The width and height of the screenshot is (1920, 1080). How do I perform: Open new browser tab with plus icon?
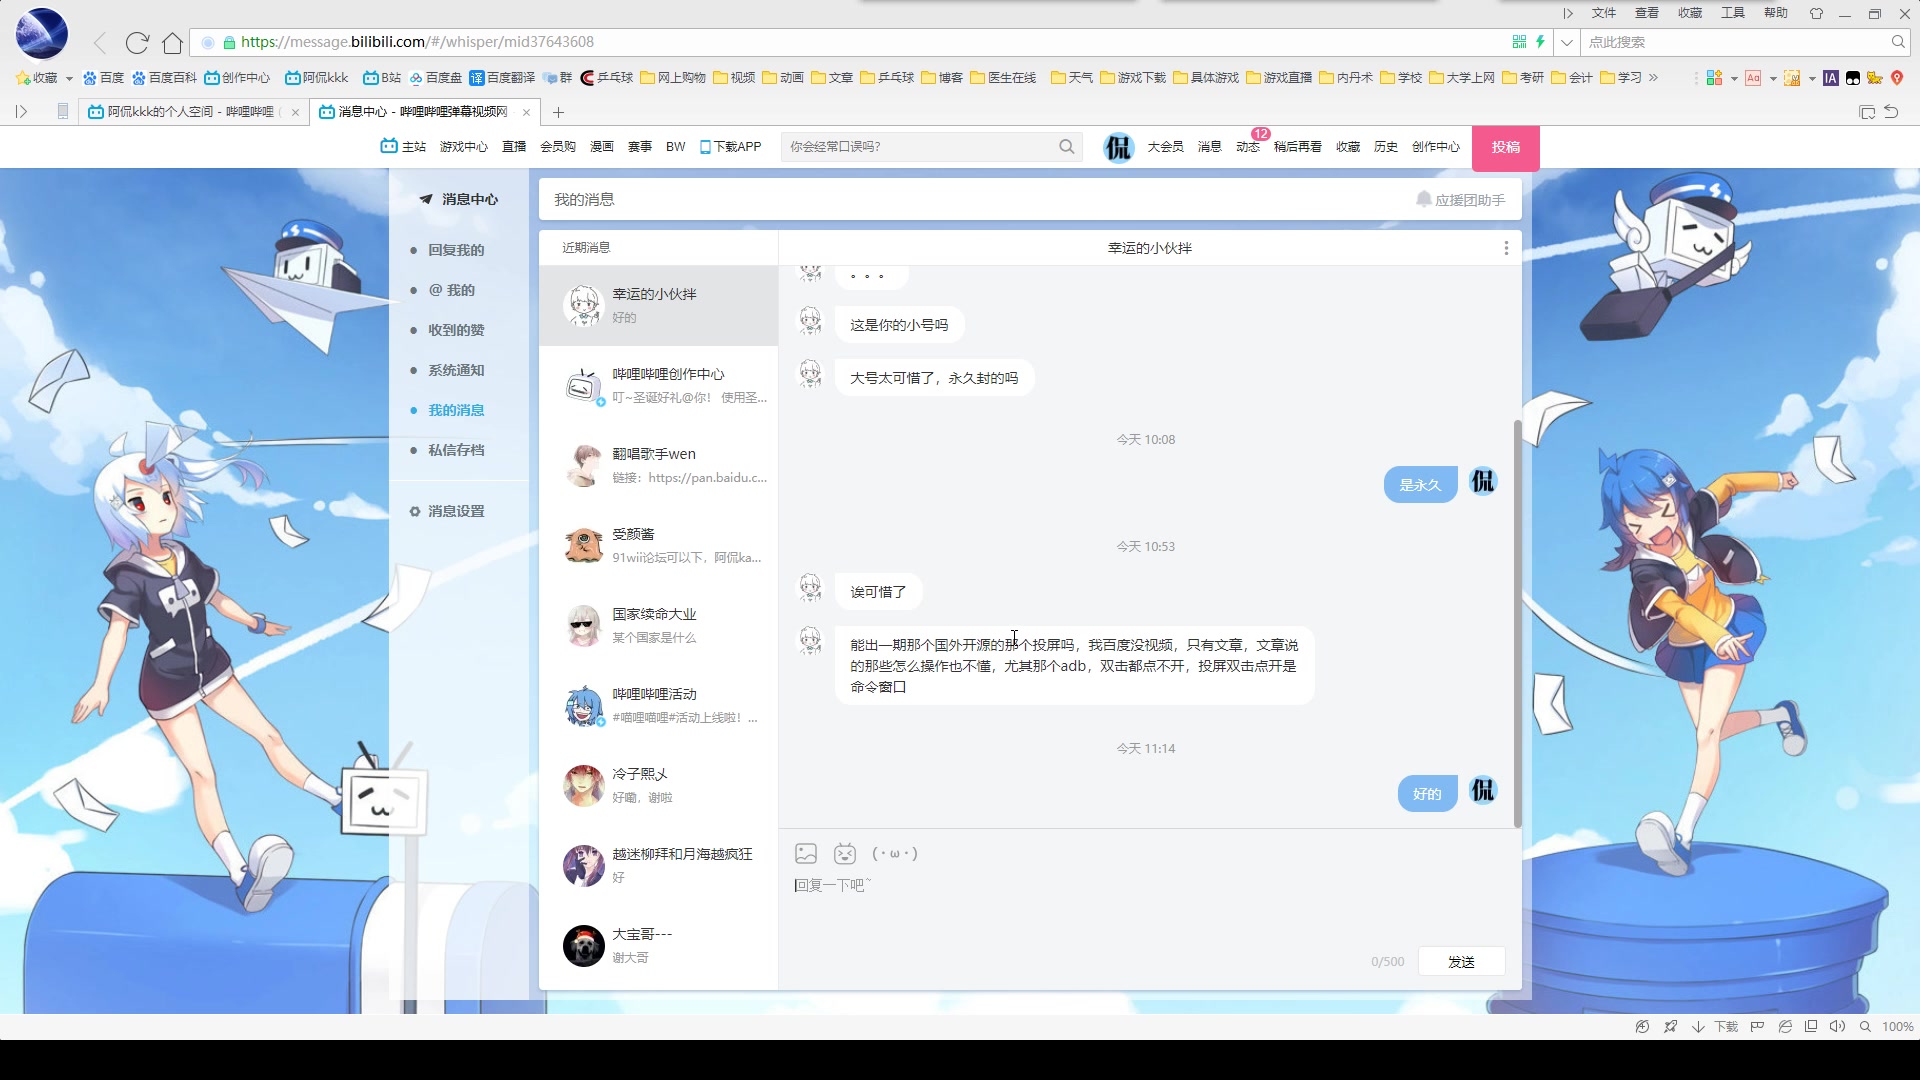tap(559, 112)
